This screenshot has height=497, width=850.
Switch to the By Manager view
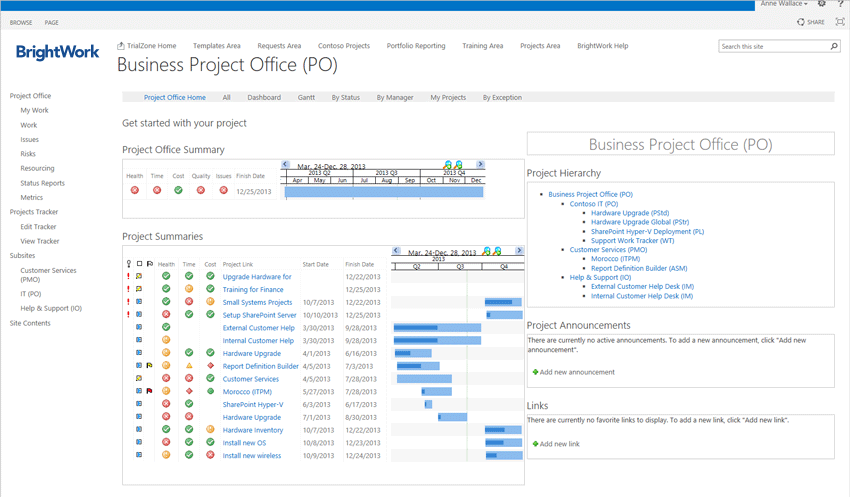(x=394, y=98)
